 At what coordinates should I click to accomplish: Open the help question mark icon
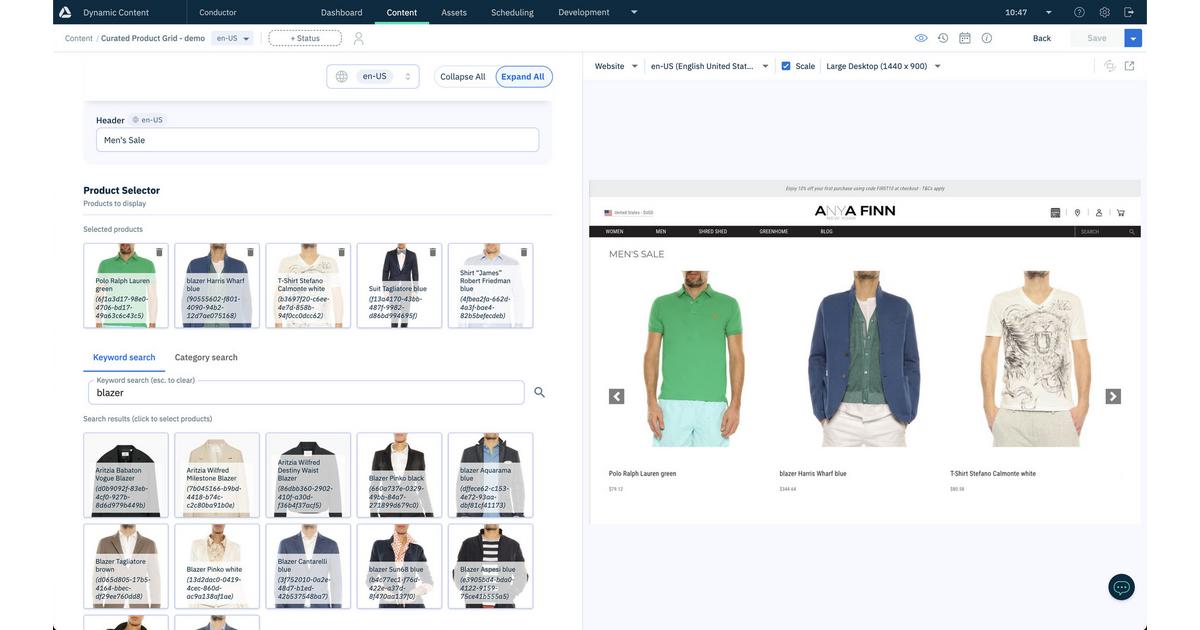click(1079, 12)
